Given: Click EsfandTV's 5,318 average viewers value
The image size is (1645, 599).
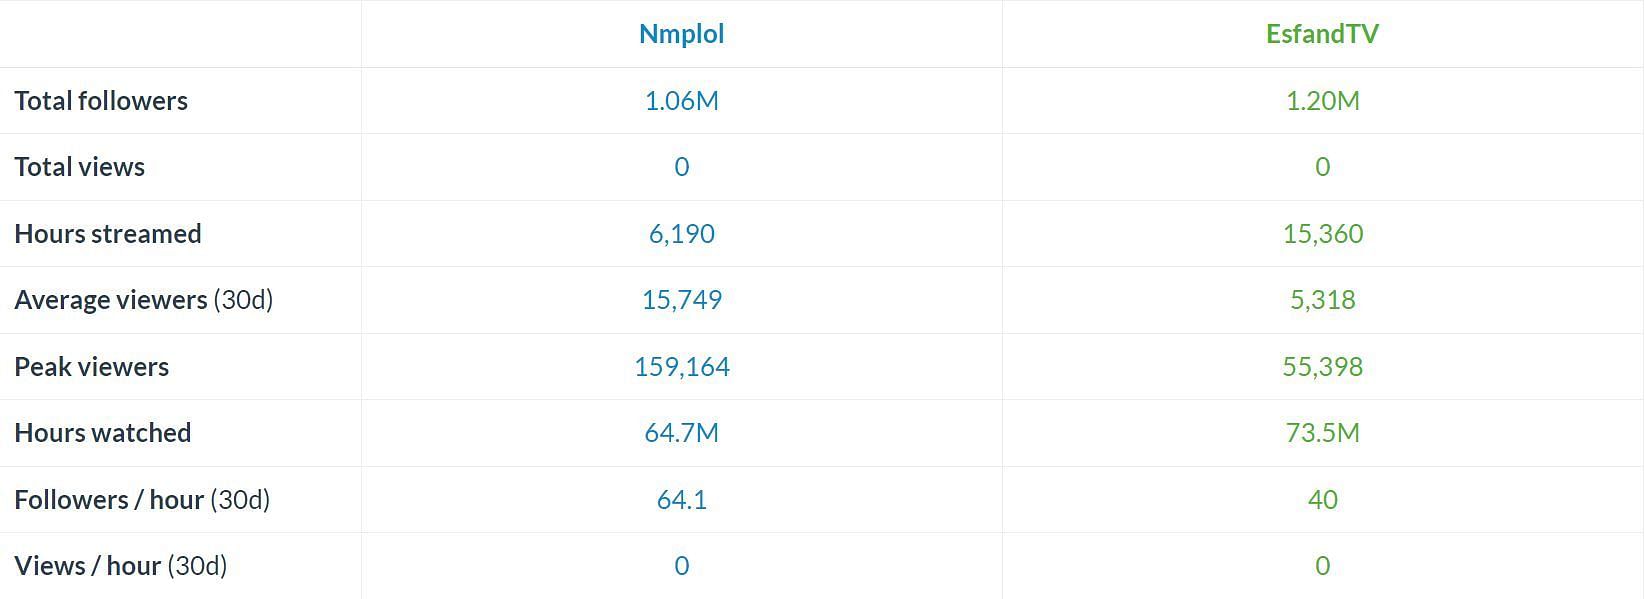Looking at the screenshot, I should coord(1322,300).
